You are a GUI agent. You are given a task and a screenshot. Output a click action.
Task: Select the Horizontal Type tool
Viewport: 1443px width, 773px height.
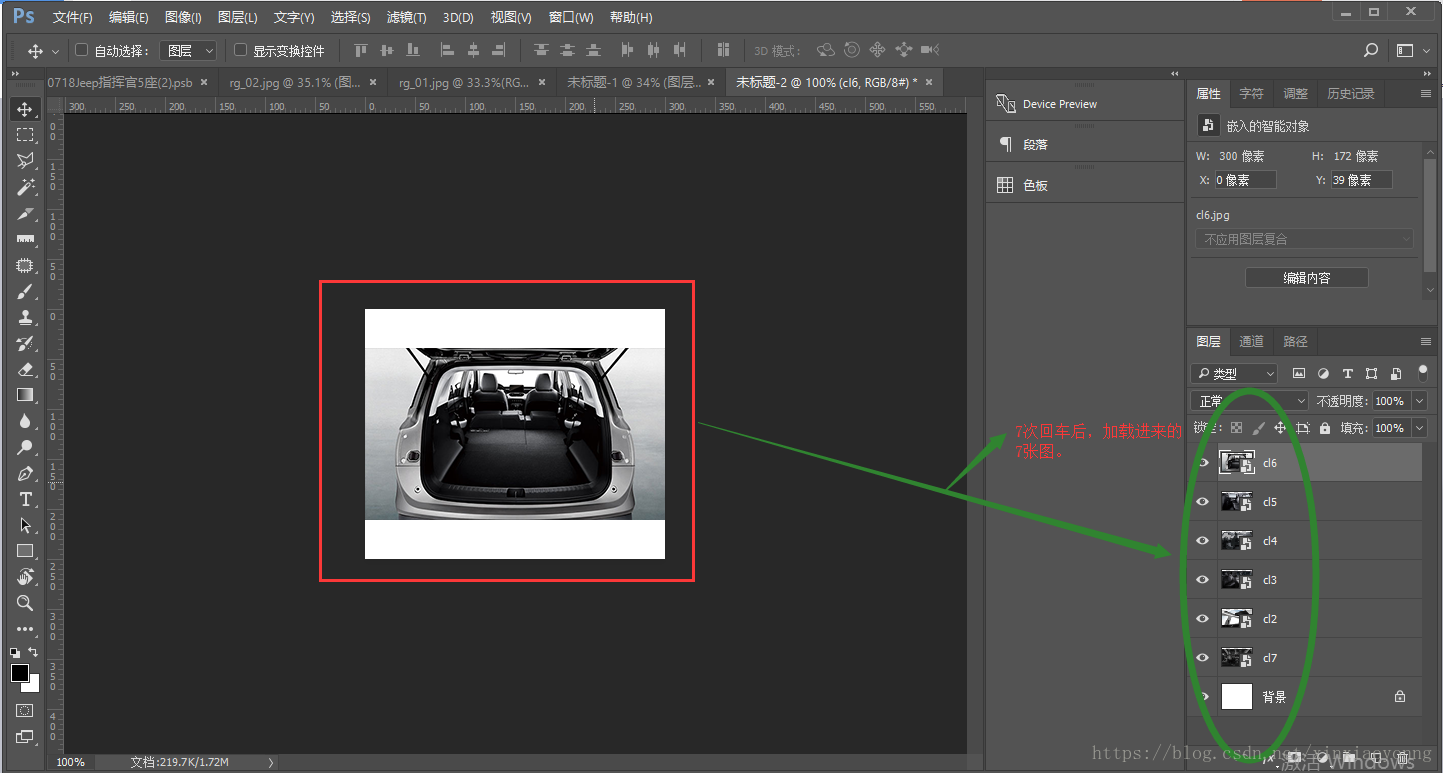[x=25, y=499]
